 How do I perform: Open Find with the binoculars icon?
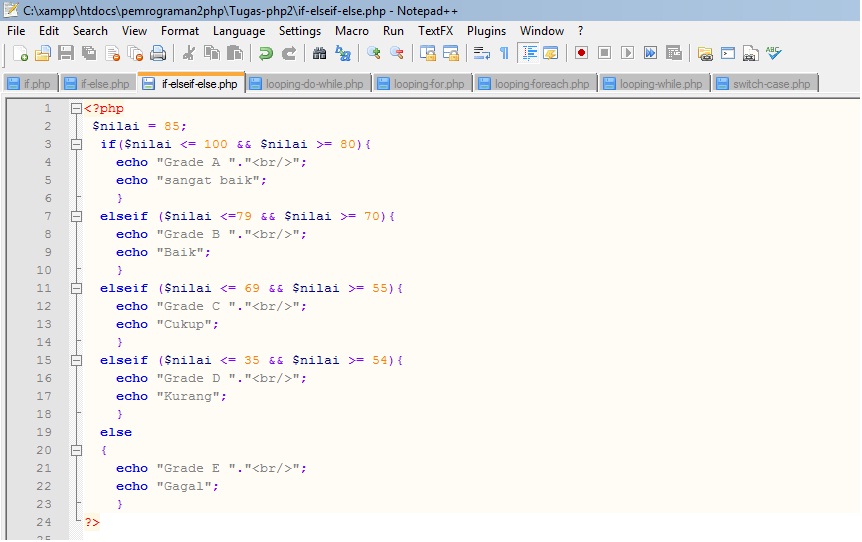(319, 53)
